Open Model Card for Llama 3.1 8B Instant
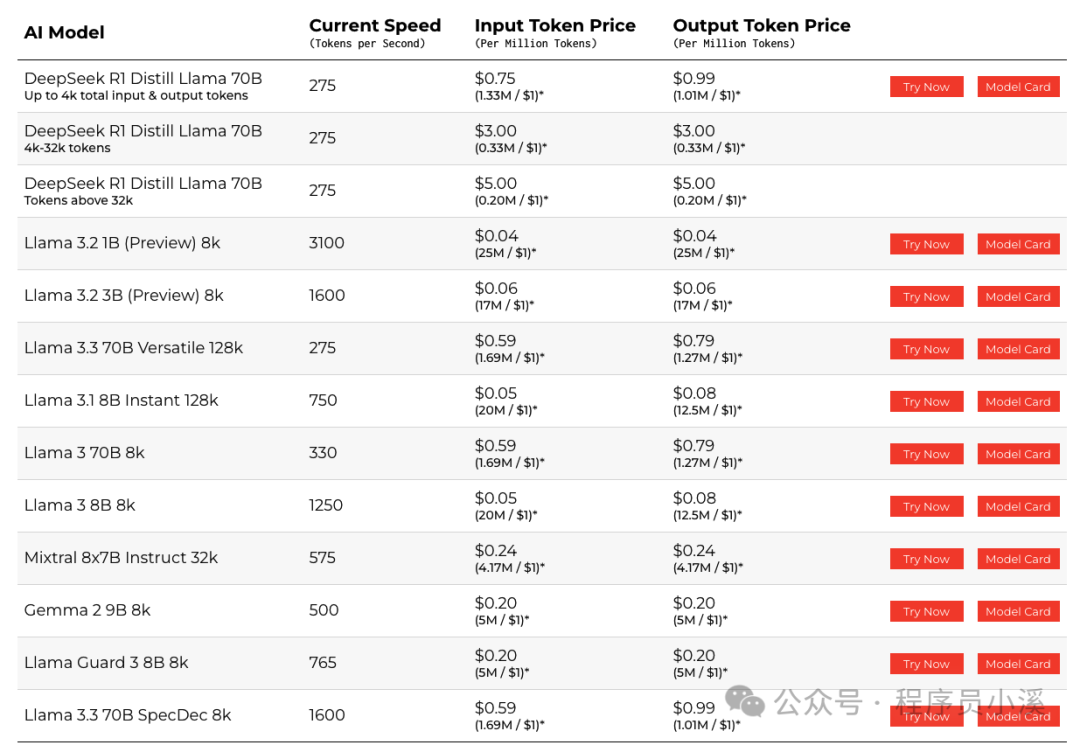The width and height of the screenshot is (1080, 745). click(x=1018, y=401)
